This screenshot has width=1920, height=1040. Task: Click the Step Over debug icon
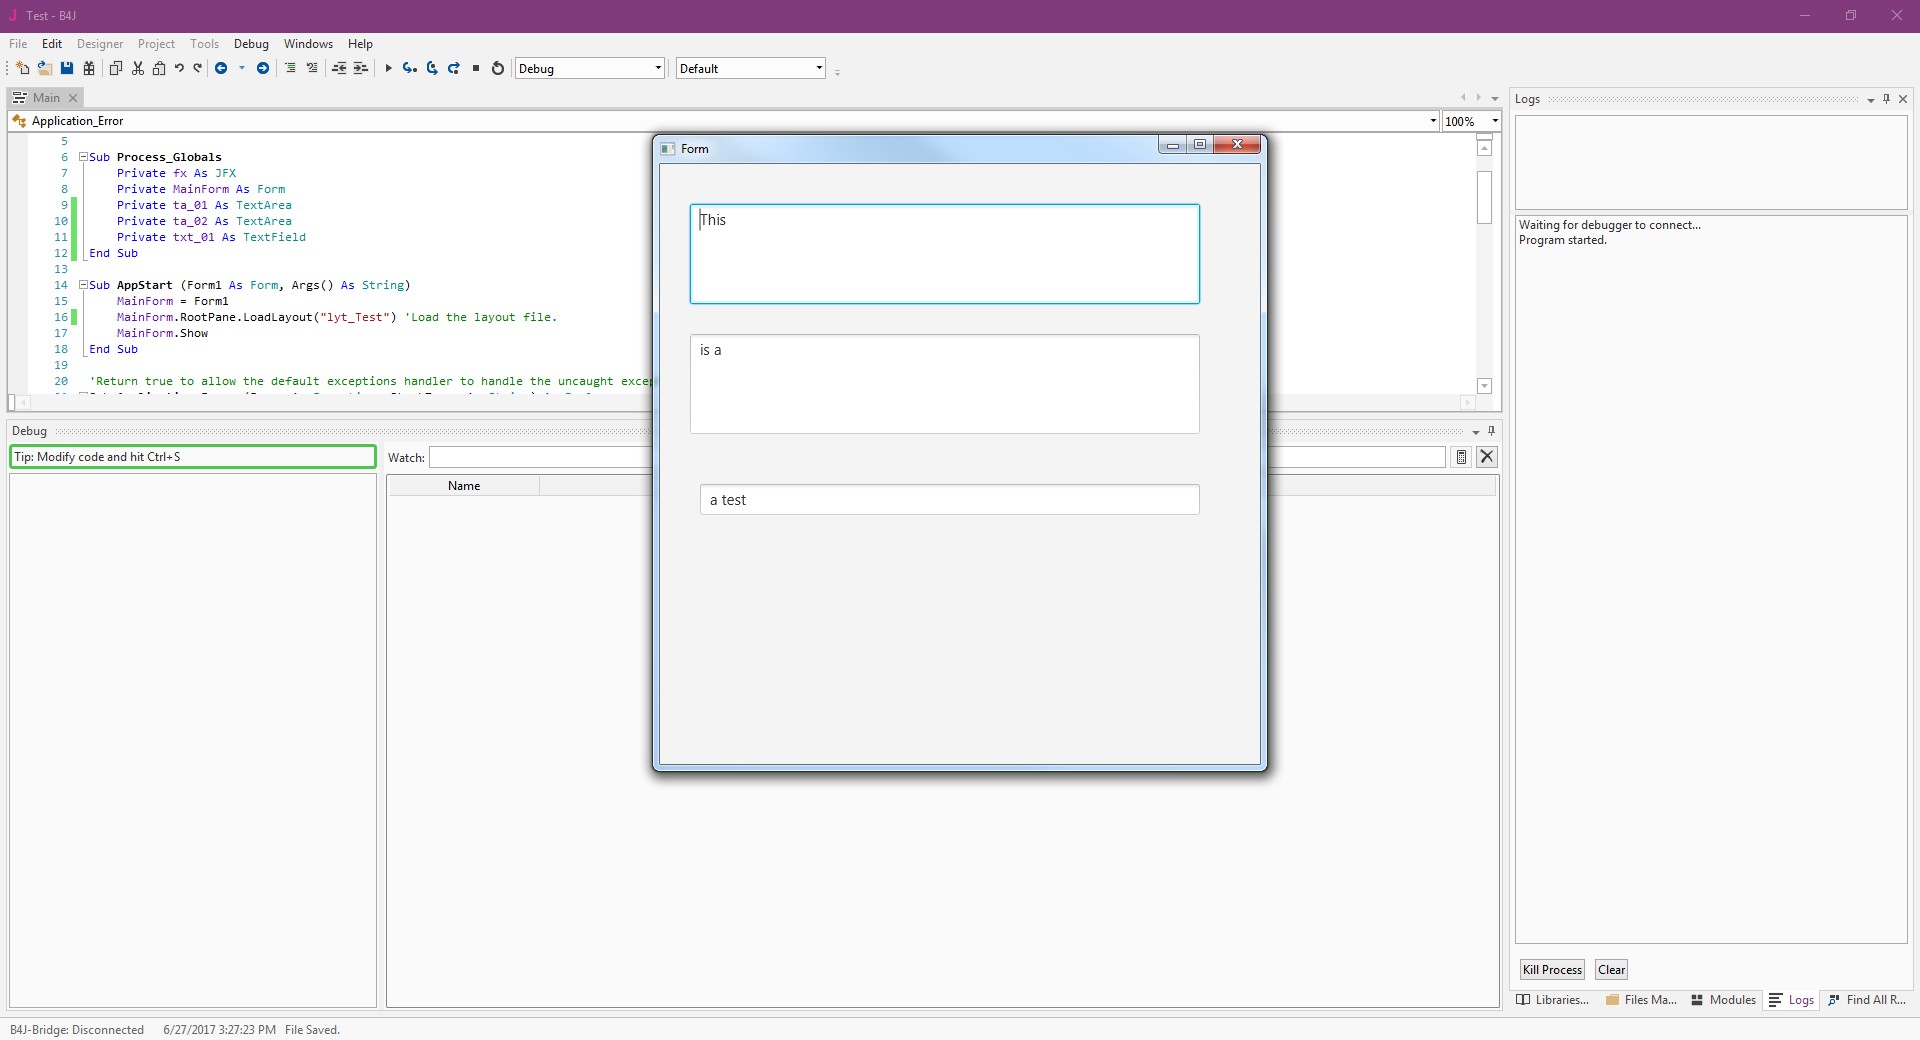coord(432,68)
